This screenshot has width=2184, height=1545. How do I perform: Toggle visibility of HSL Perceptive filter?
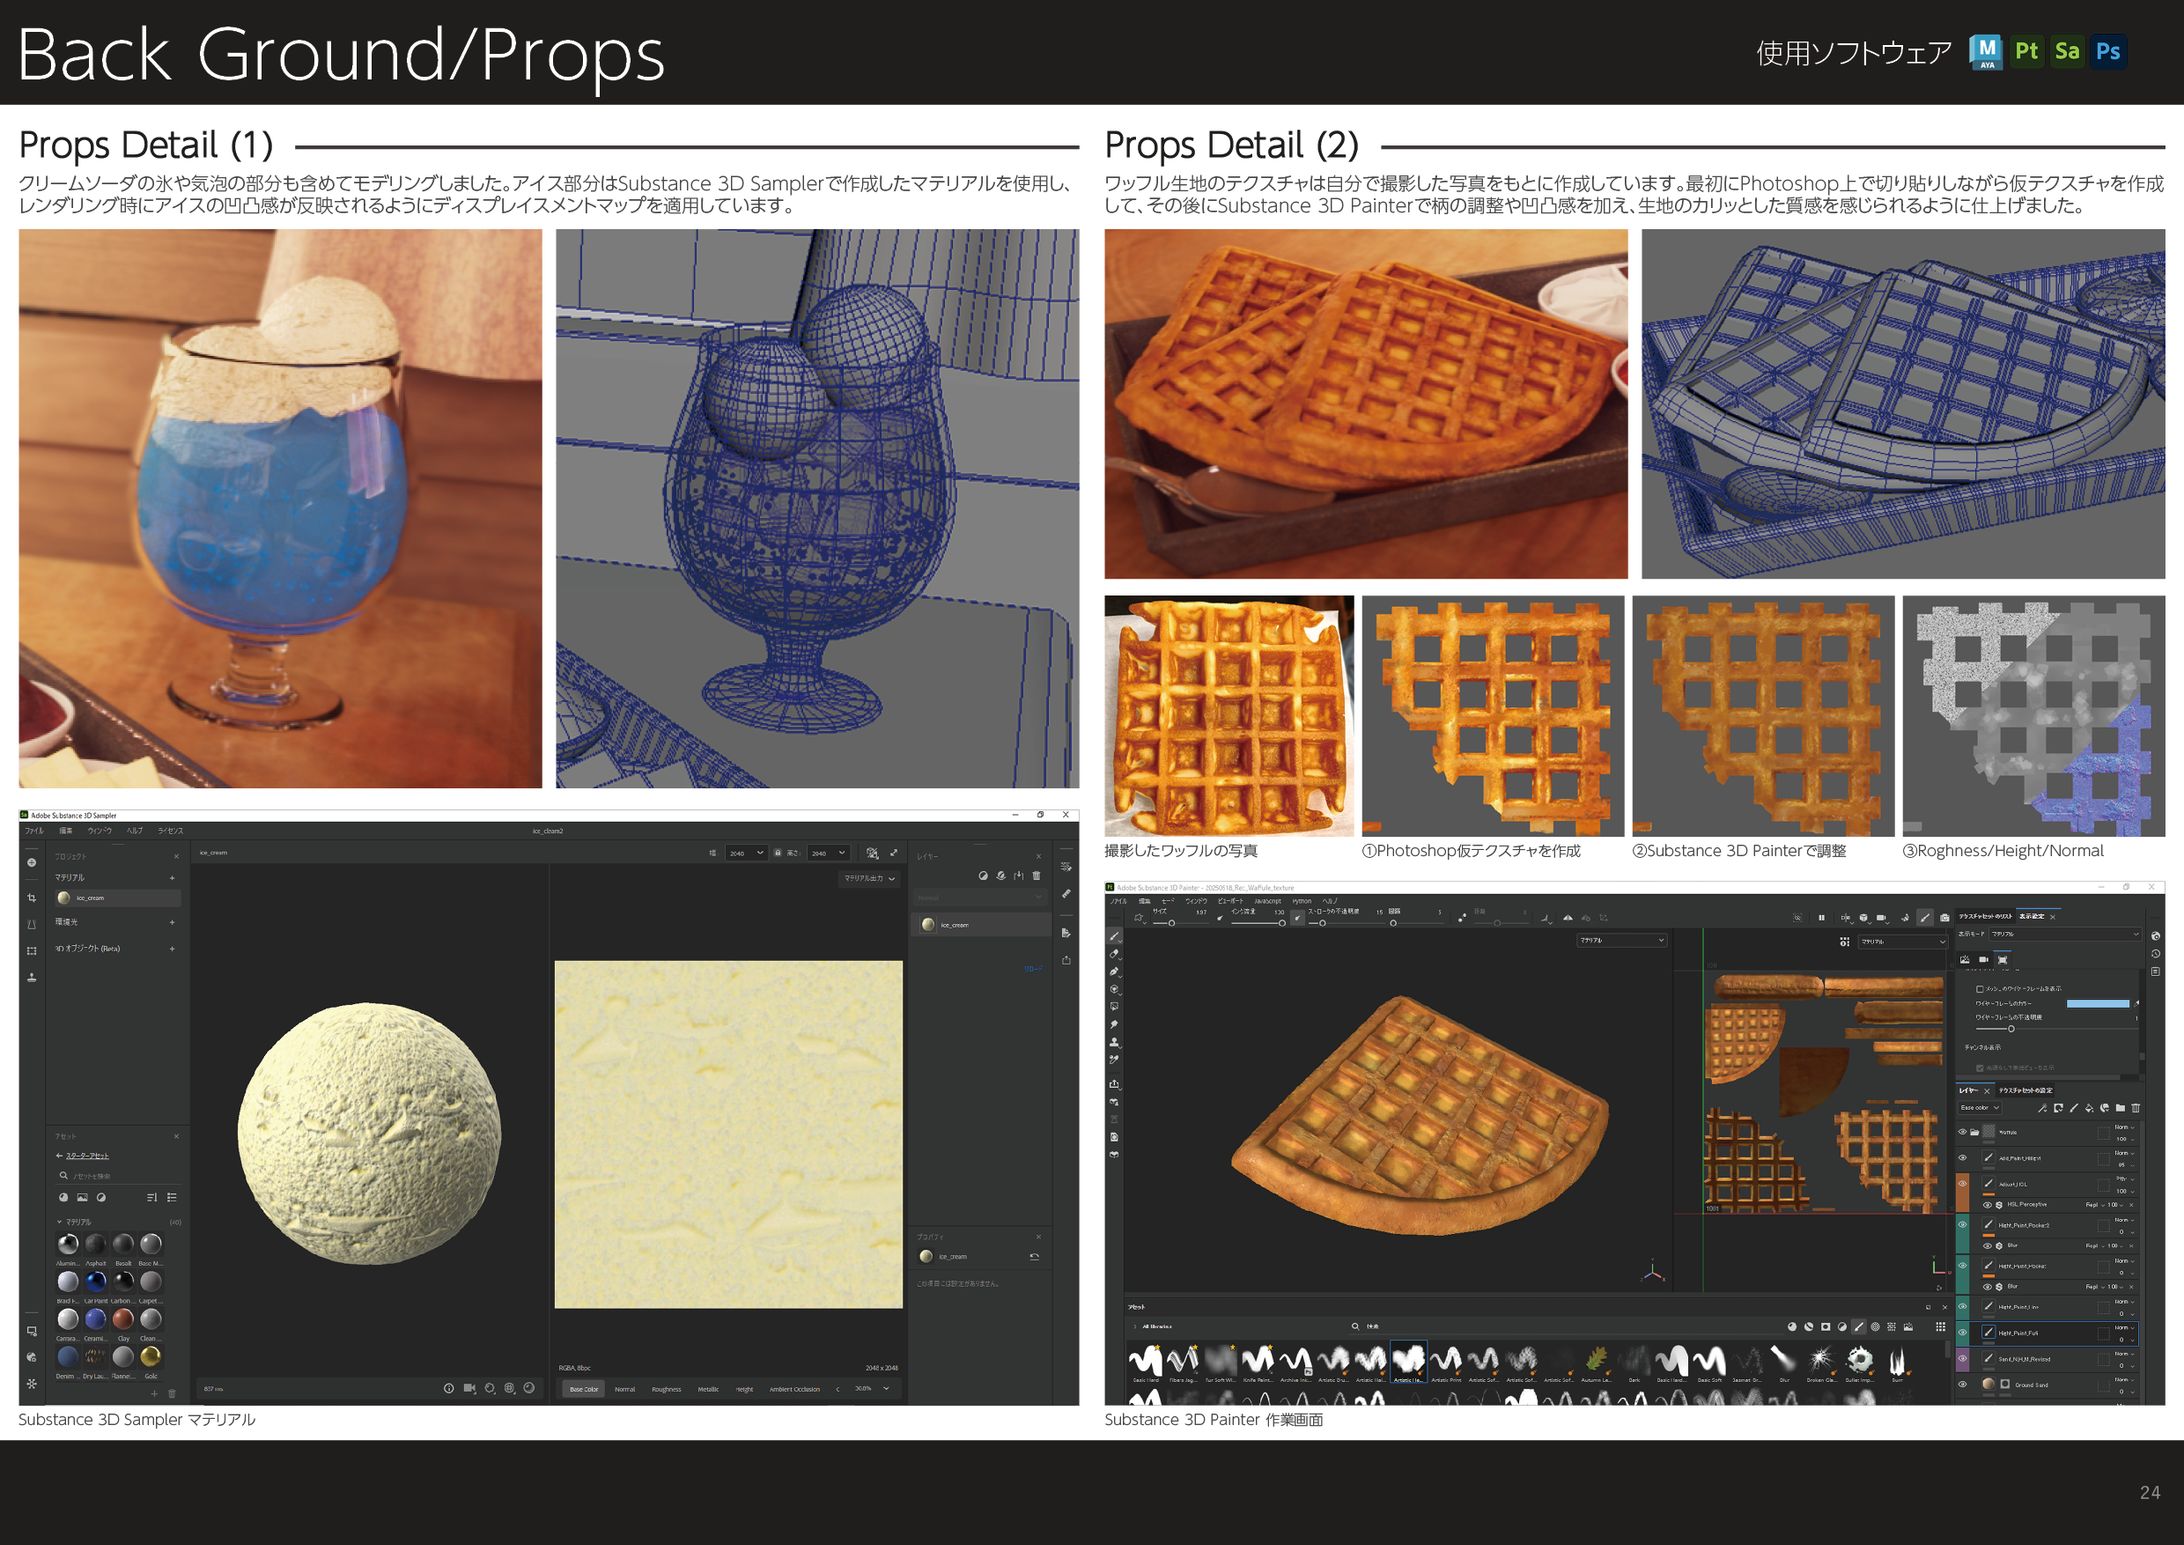(1987, 1205)
